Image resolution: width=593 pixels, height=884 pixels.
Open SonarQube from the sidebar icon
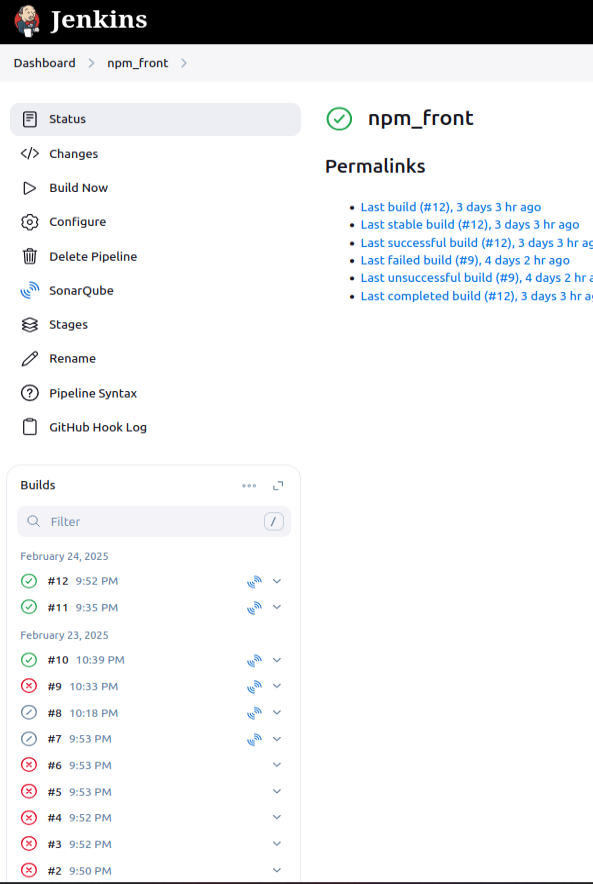29,290
